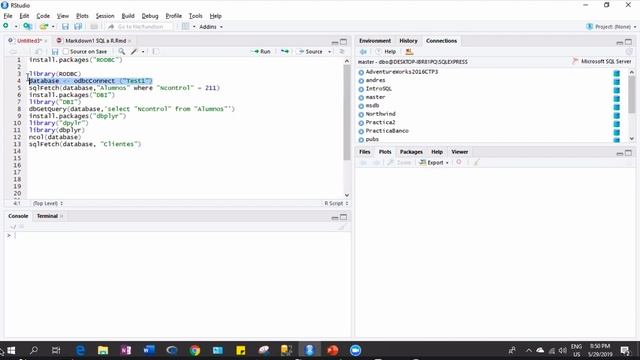Open the Source button dropdown arrow
The width and height of the screenshot is (640, 360).
(329, 51)
